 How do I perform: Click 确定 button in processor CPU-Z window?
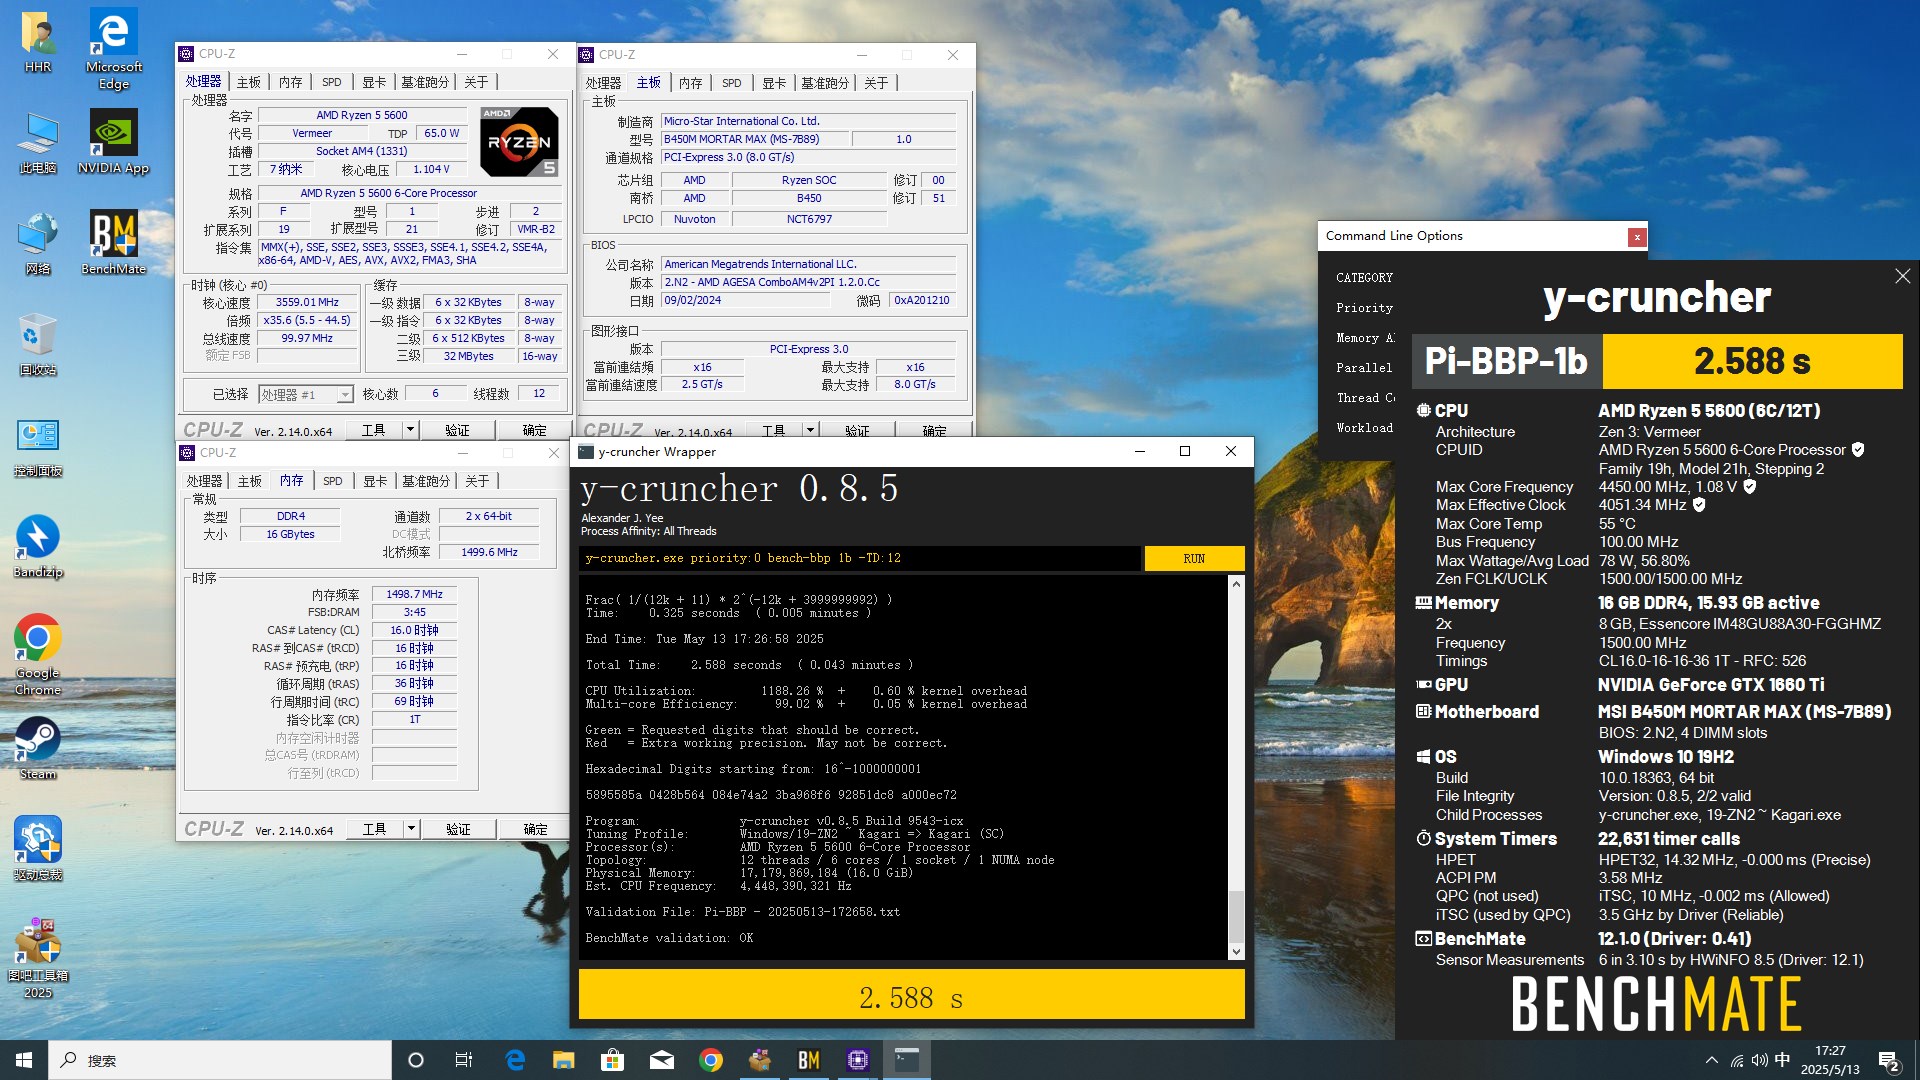[535, 430]
